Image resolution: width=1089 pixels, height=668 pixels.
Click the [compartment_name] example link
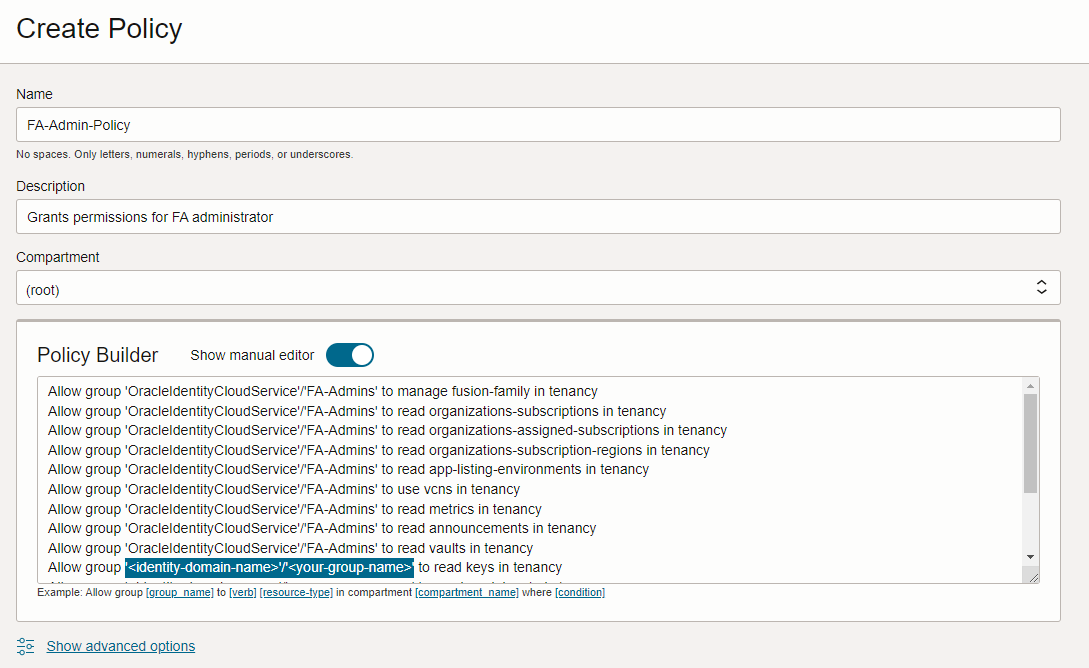pyautogui.click(x=466, y=592)
